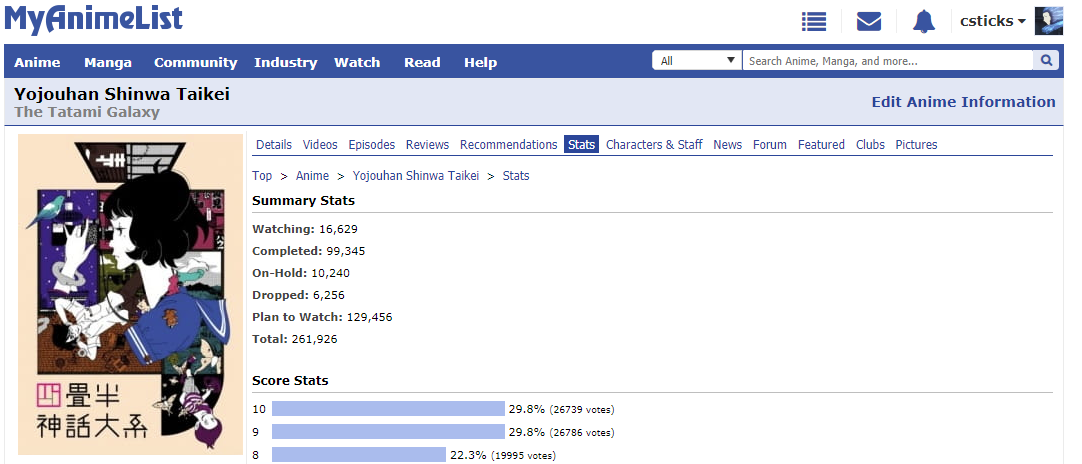Click the Watching: 16,629 stat
Screen dimensions: 1082x464
[x=305, y=229]
